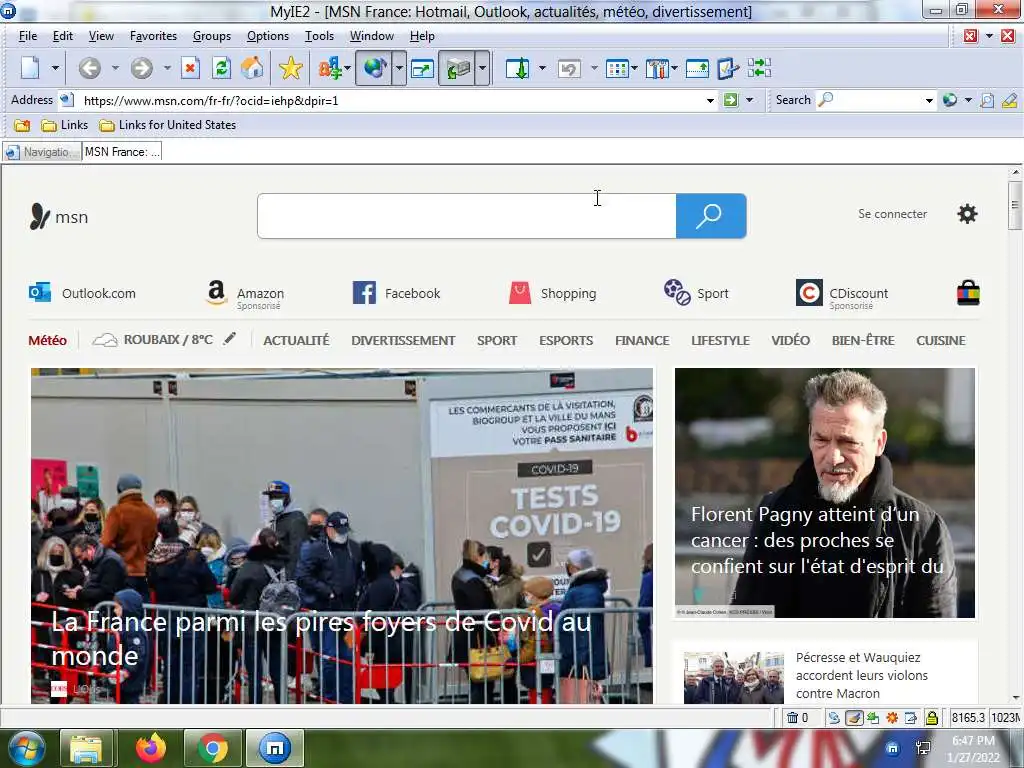Open the dropdown next to the red close-tab icon
This screenshot has height=768, width=1024.
989,36
